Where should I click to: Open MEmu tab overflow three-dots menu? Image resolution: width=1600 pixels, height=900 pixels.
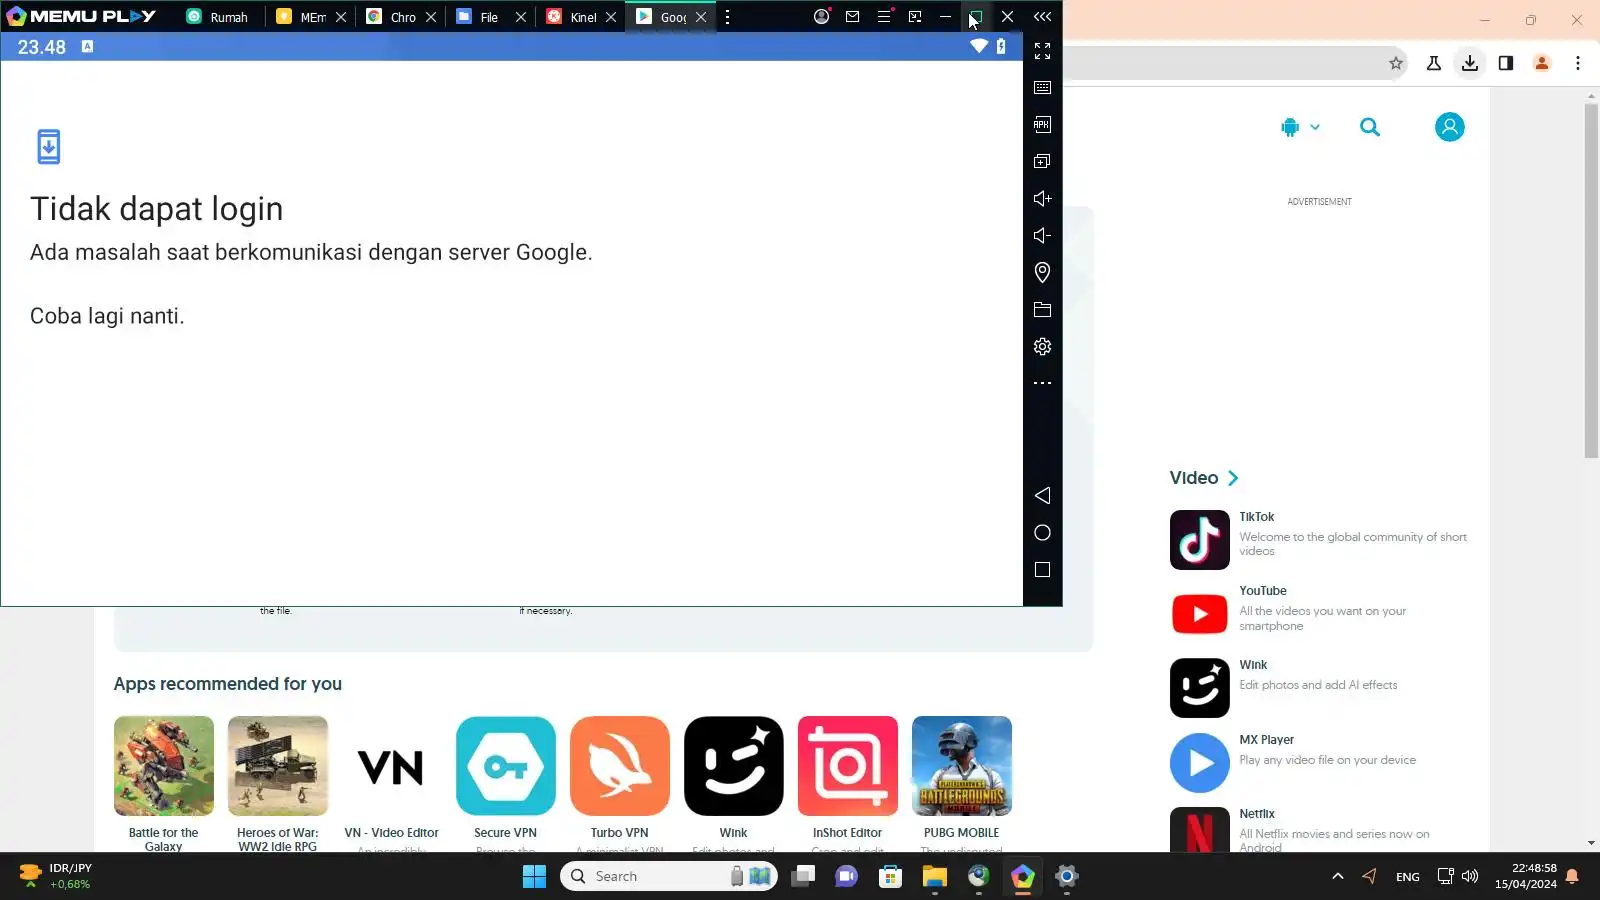pos(727,17)
